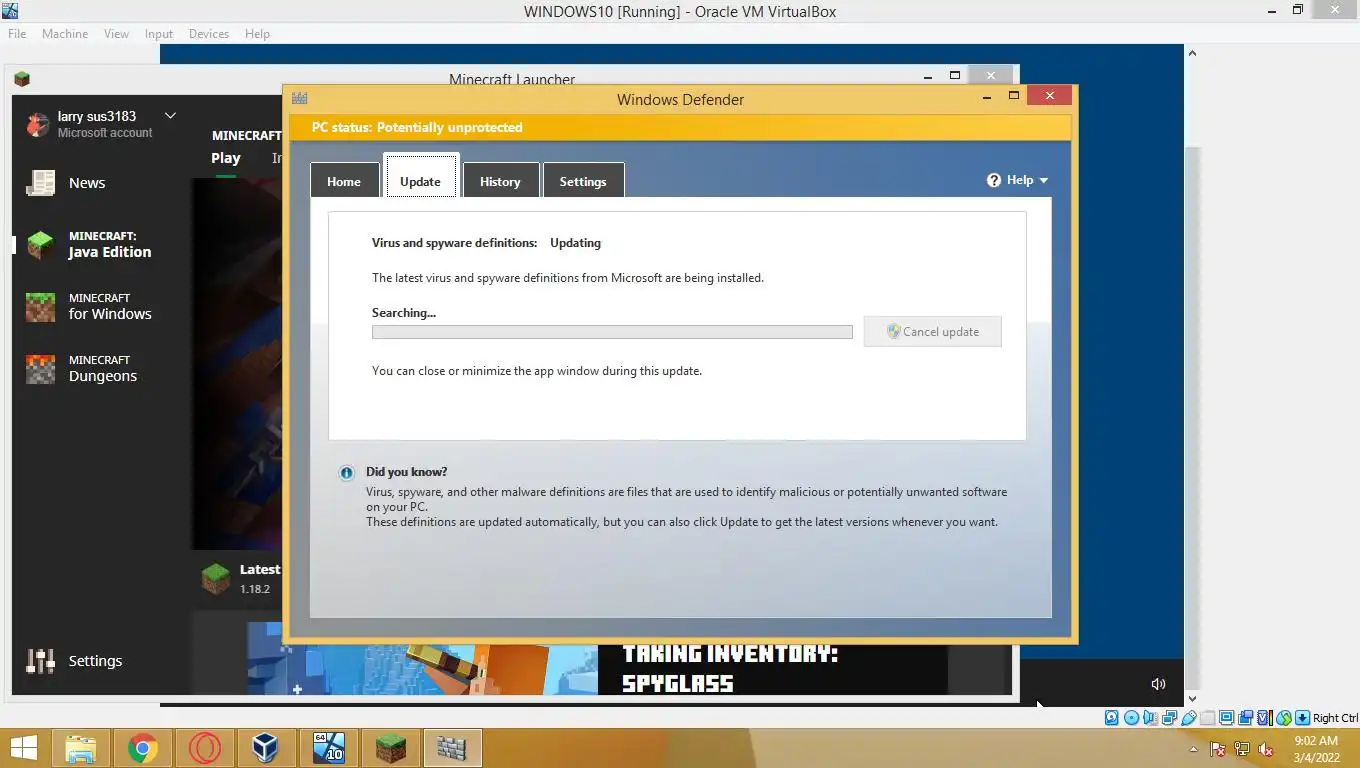
Task: Switch to the History tab
Action: (x=500, y=181)
